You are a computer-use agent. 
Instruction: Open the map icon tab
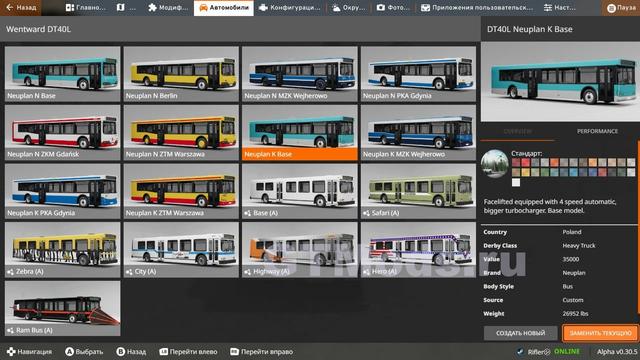point(126,8)
